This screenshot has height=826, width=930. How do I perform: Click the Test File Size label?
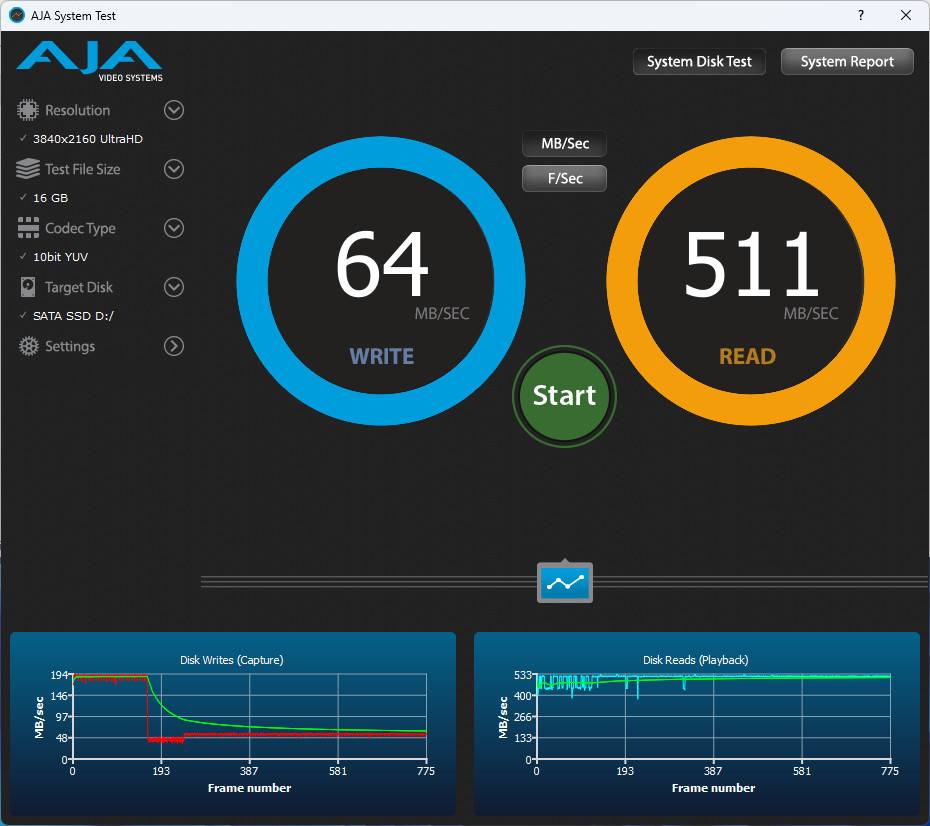point(83,170)
